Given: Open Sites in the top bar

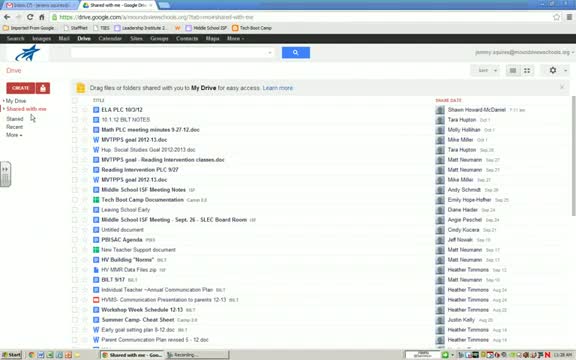Looking at the screenshot, I should [x=136, y=39].
